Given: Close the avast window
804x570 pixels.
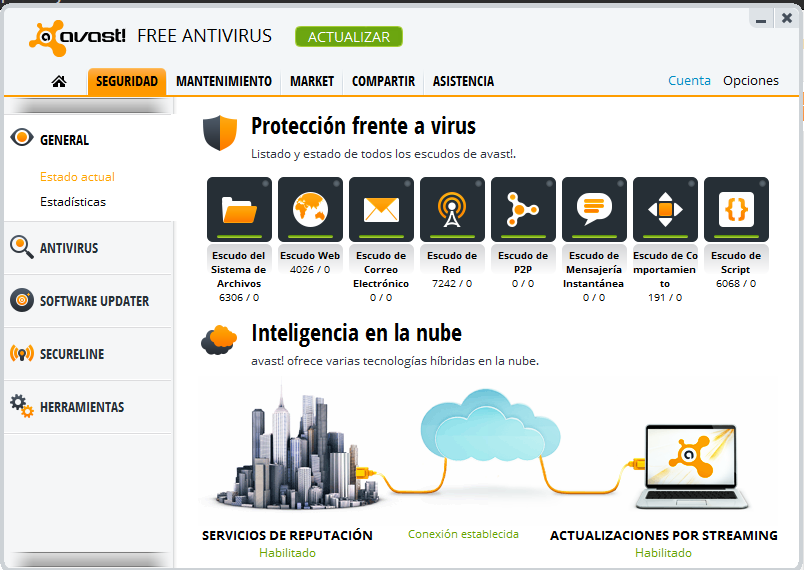Looking at the screenshot, I should [x=787, y=18].
